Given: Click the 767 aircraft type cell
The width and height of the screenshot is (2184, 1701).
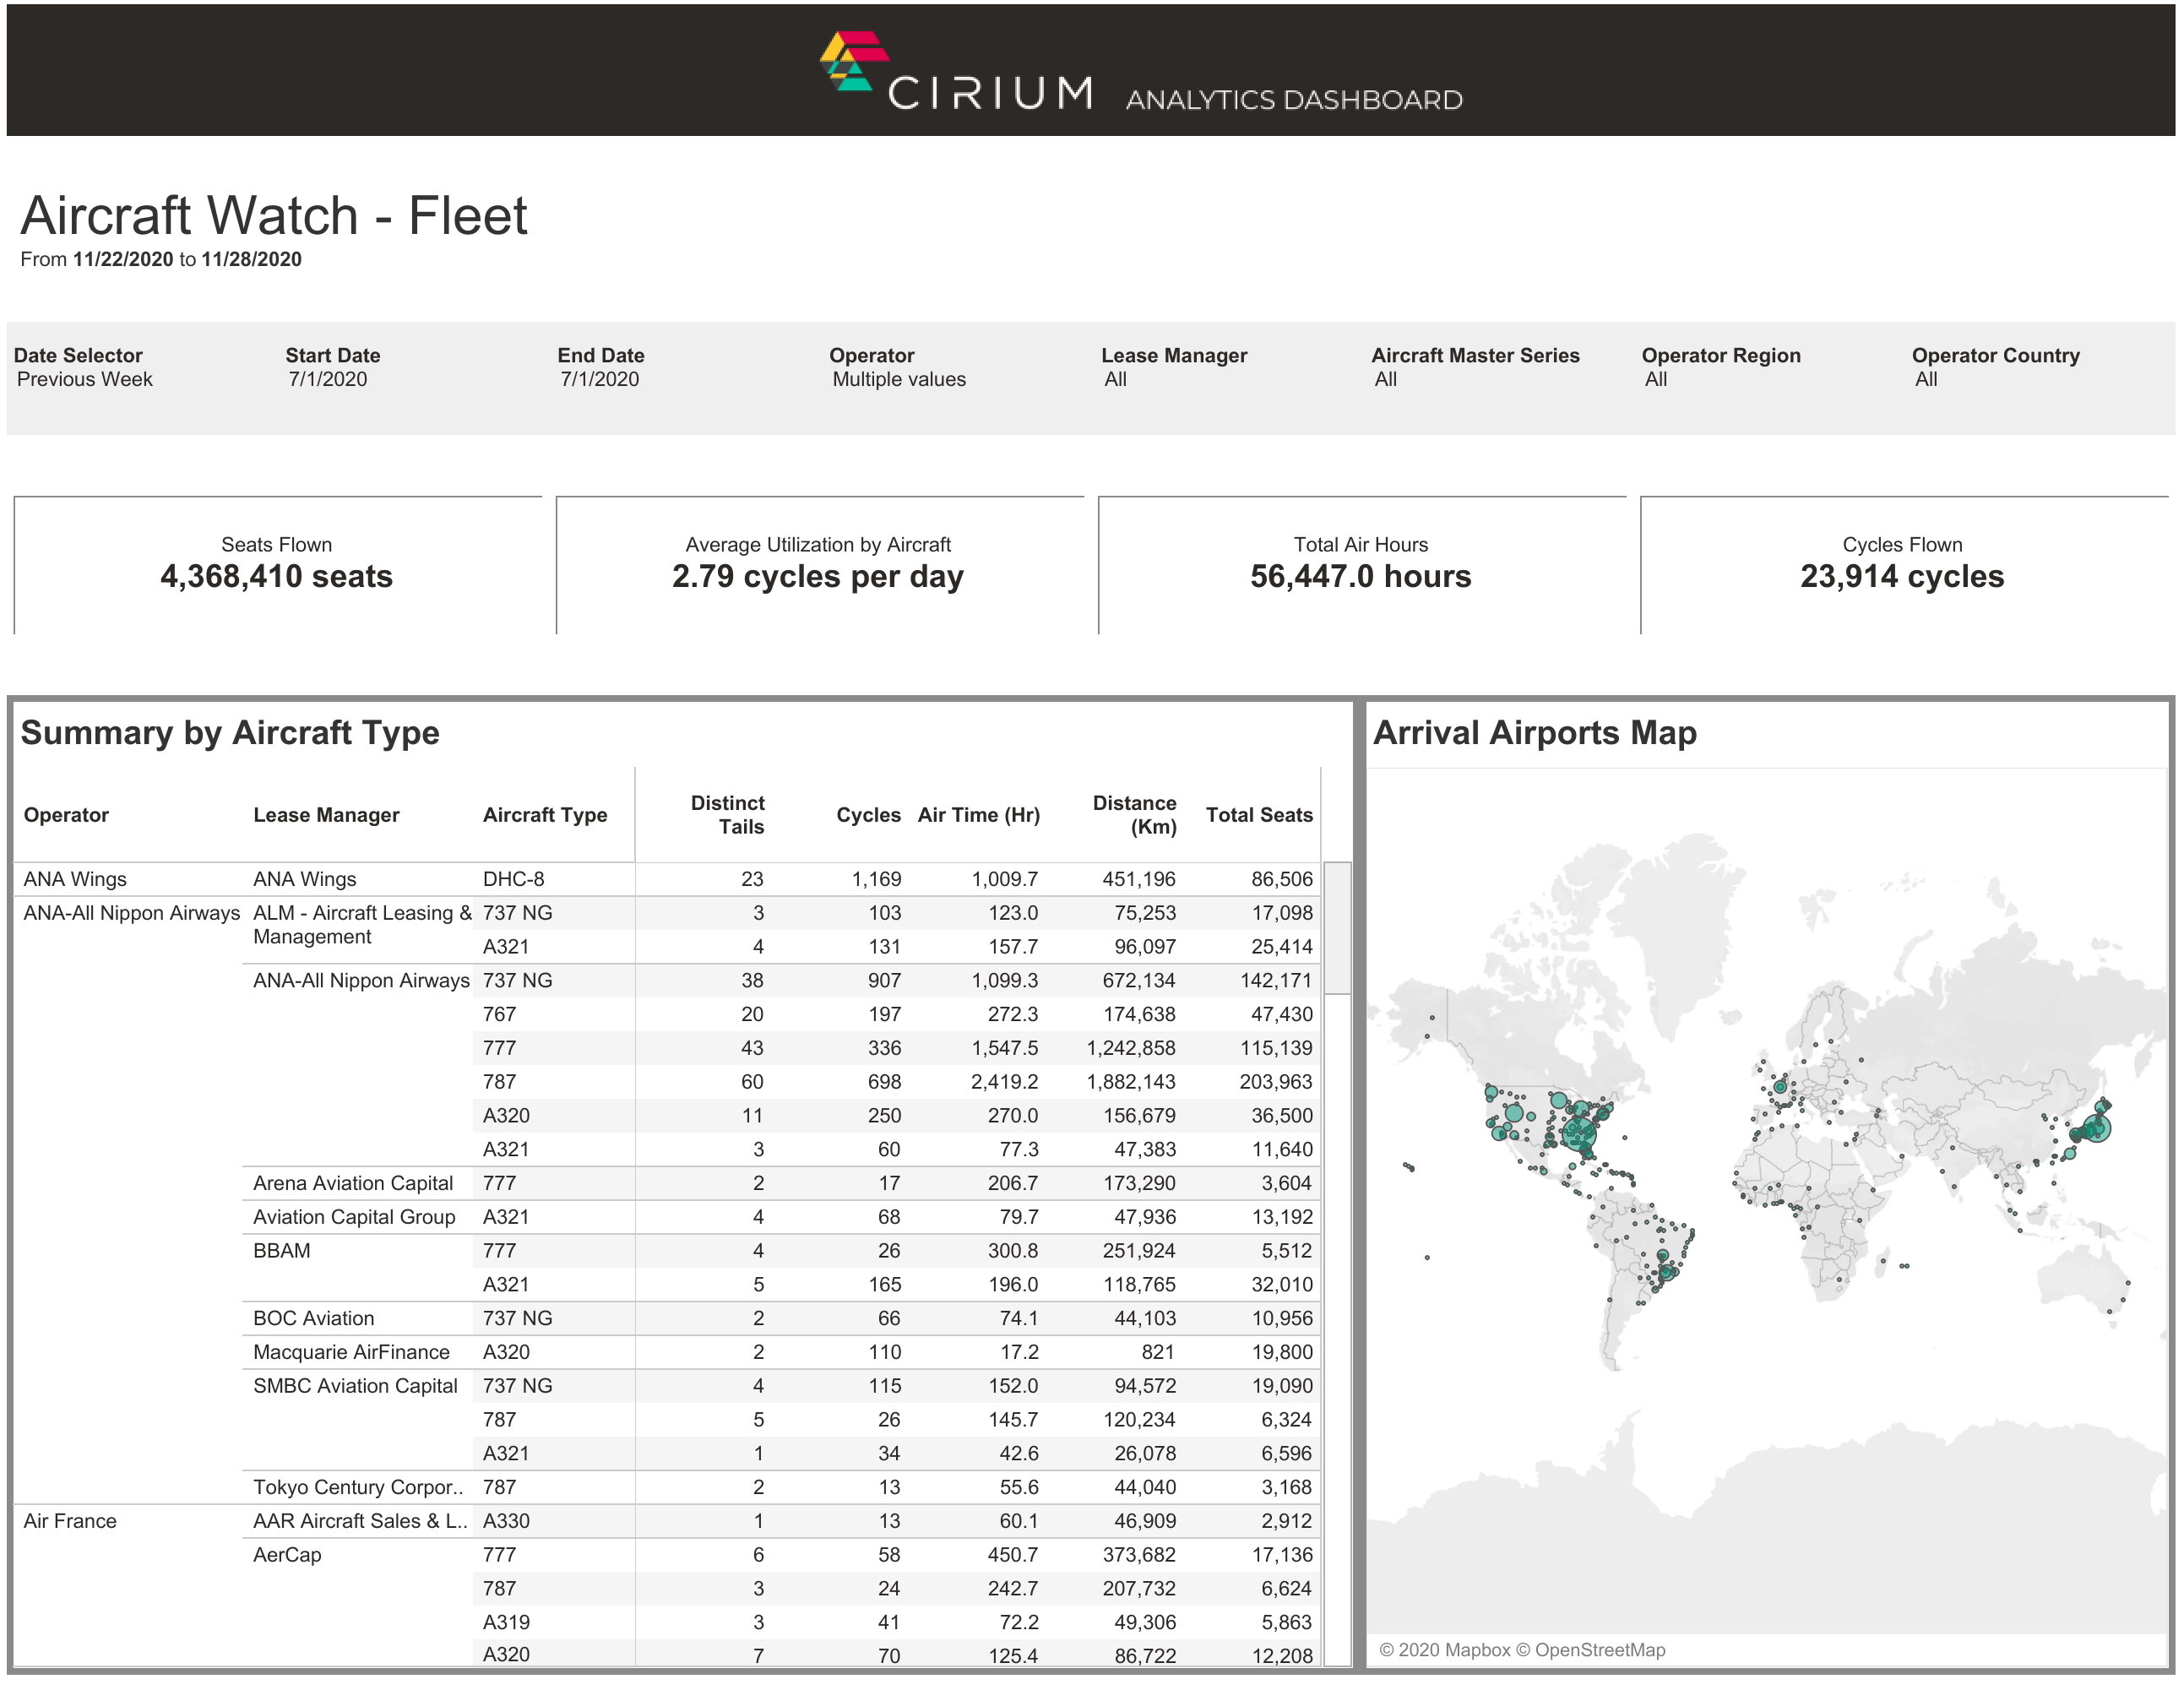Looking at the screenshot, I should [499, 1014].
